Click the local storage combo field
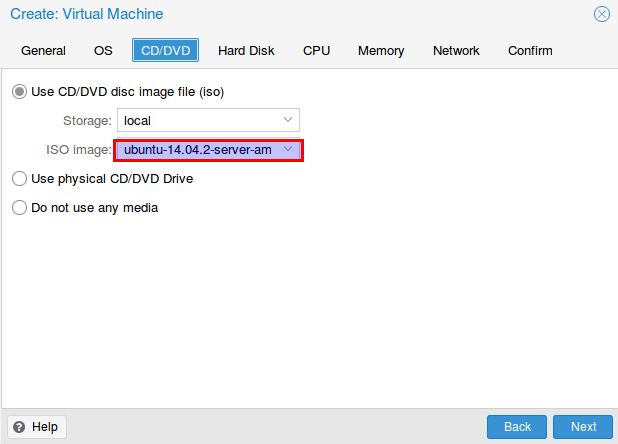This screenshot has width=618, height=444. (x=208, y=120)
